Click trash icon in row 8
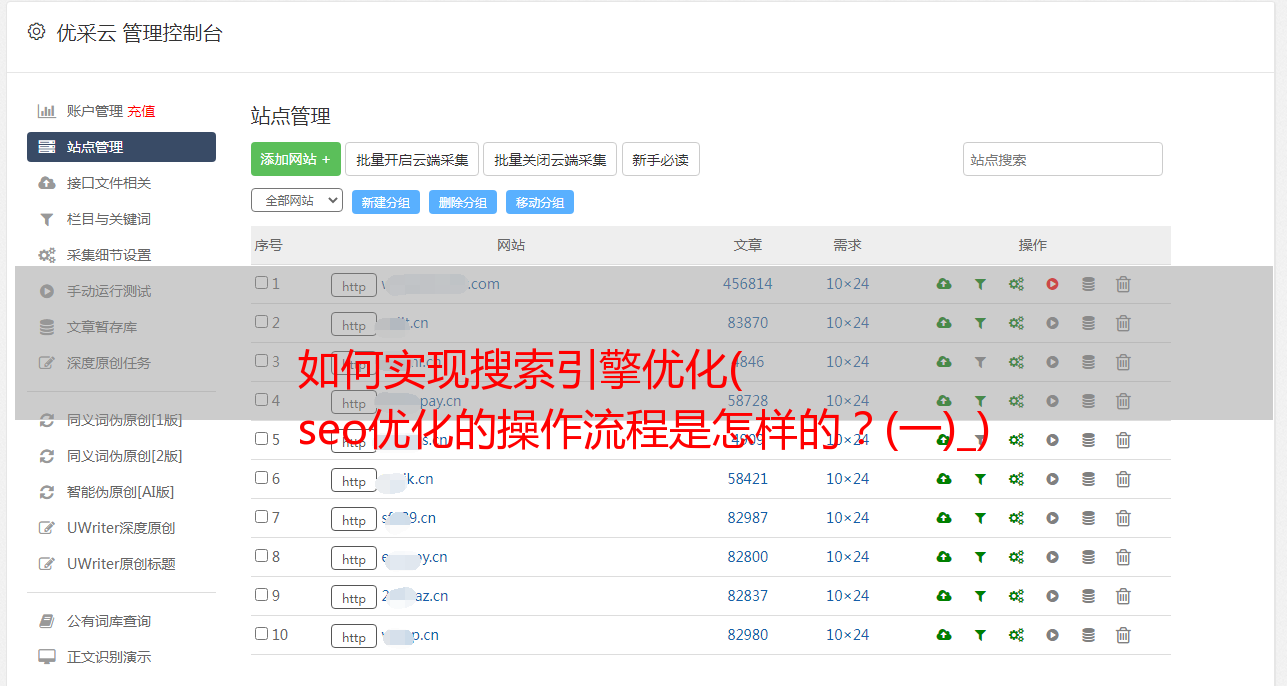 click(1123, 557)
